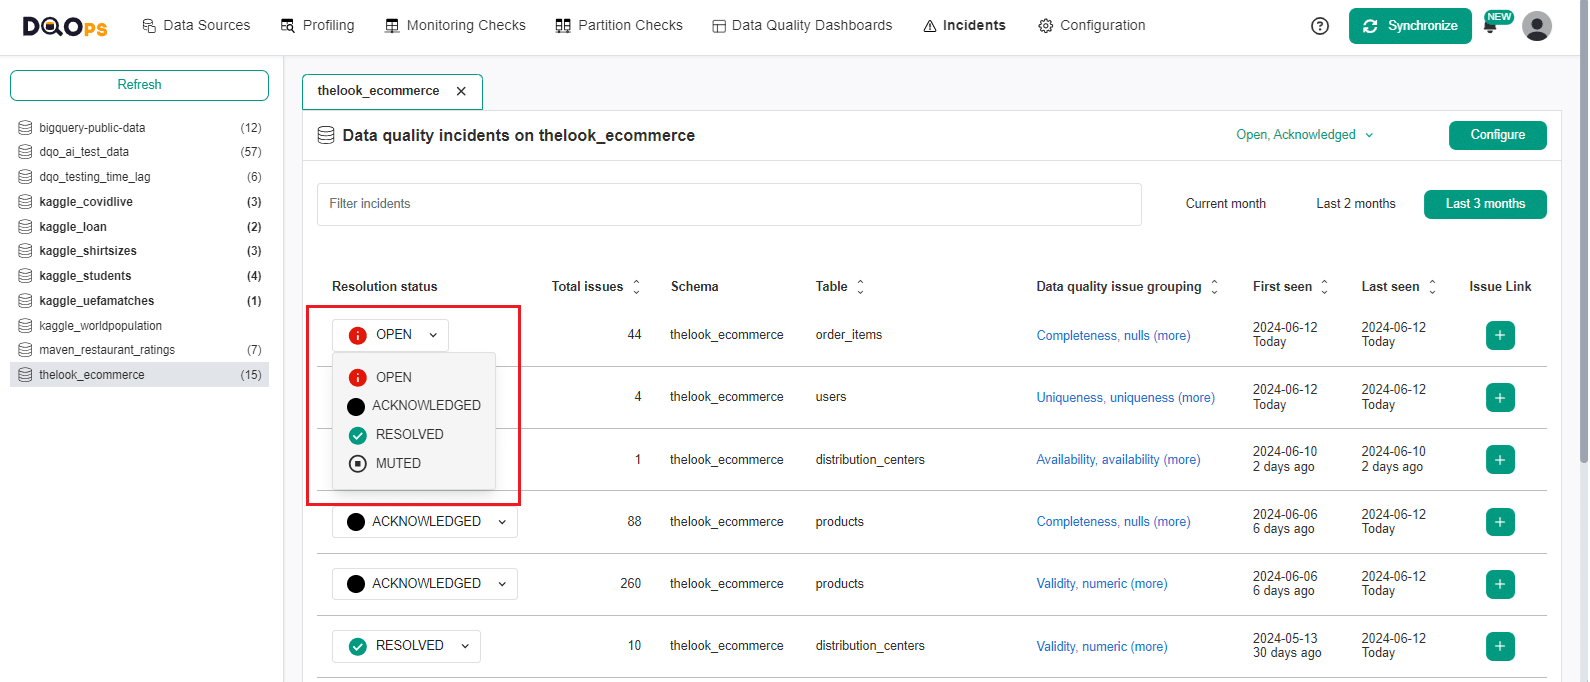Click issue link plus for 260 issues row
This screenshot has width=1590, height=682.
pos(1500,584)
